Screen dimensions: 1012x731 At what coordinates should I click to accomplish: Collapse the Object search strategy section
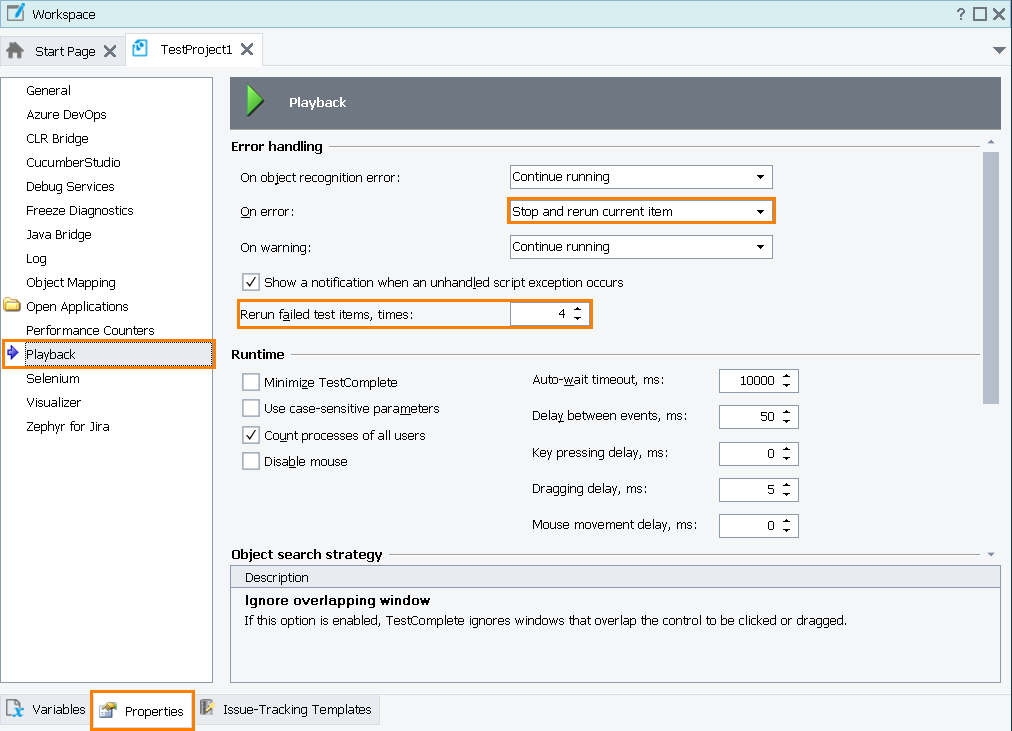[991, 553]
